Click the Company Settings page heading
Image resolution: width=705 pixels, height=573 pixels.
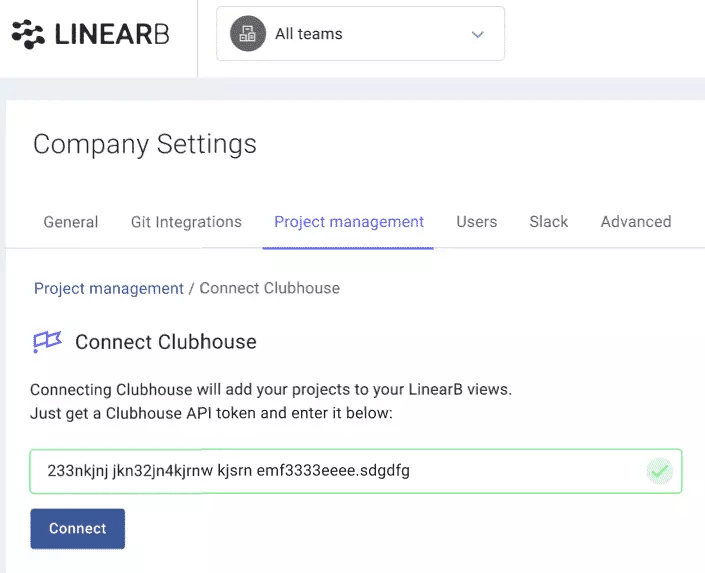pyautogui.click(x=145, y=144)
